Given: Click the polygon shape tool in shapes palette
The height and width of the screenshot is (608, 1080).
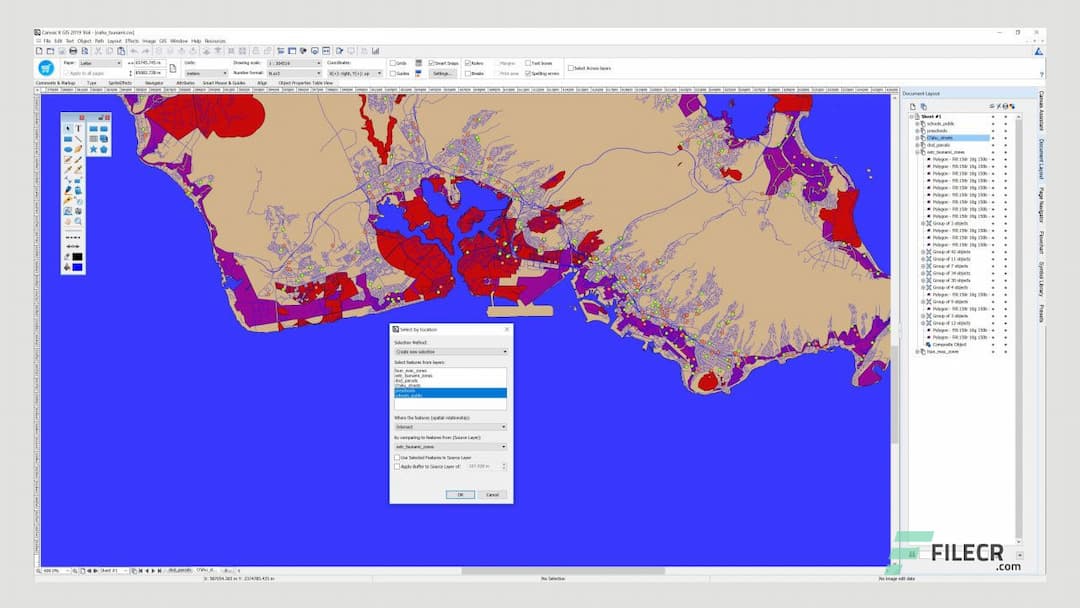Looking at the screenshot, I should [x=104, y=149].
